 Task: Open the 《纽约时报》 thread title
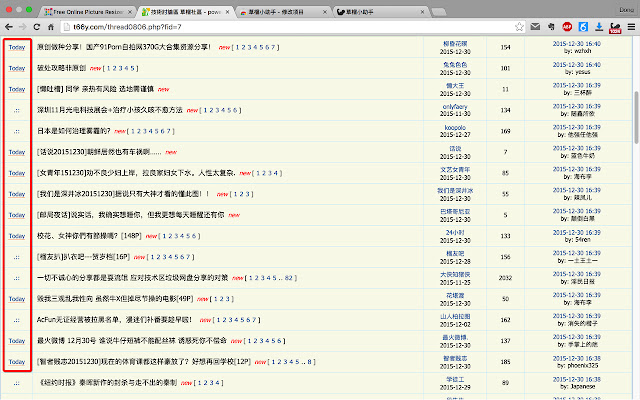[107, 383]
